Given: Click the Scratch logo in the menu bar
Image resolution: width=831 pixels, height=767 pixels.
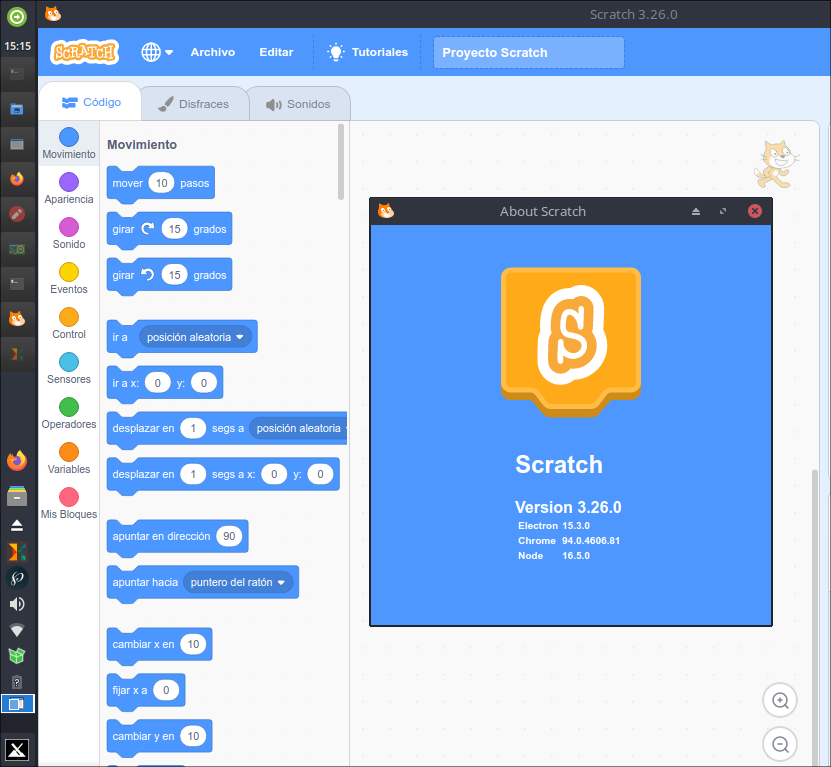Looking at the screenshot, I should tap(84, 52).
